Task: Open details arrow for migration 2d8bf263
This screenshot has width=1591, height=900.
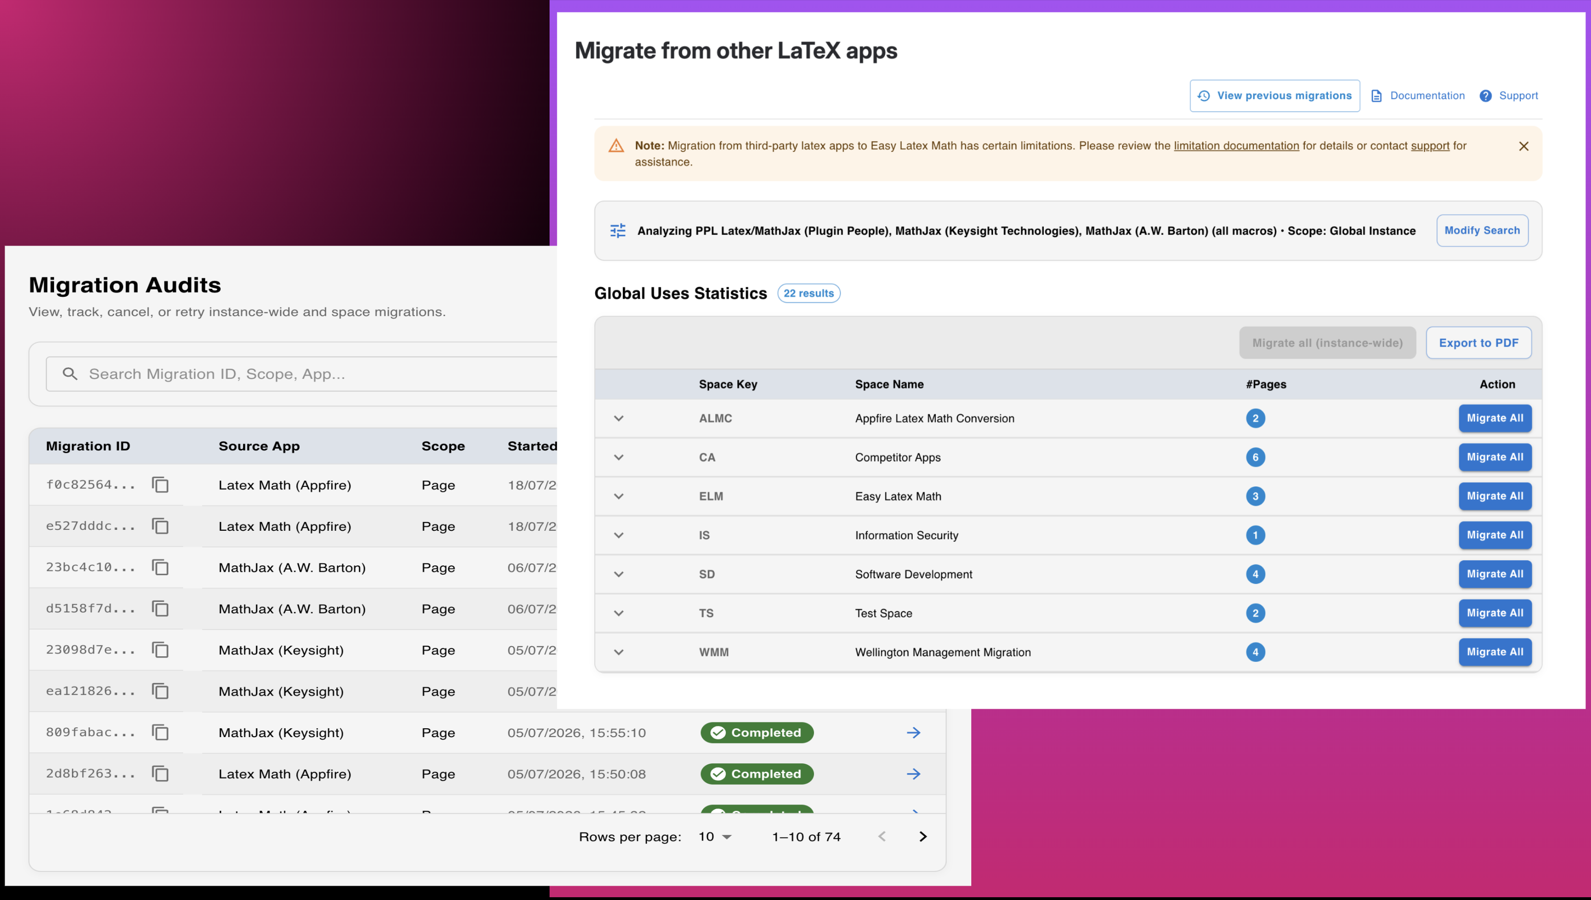Action: click(x=914, y=774)
